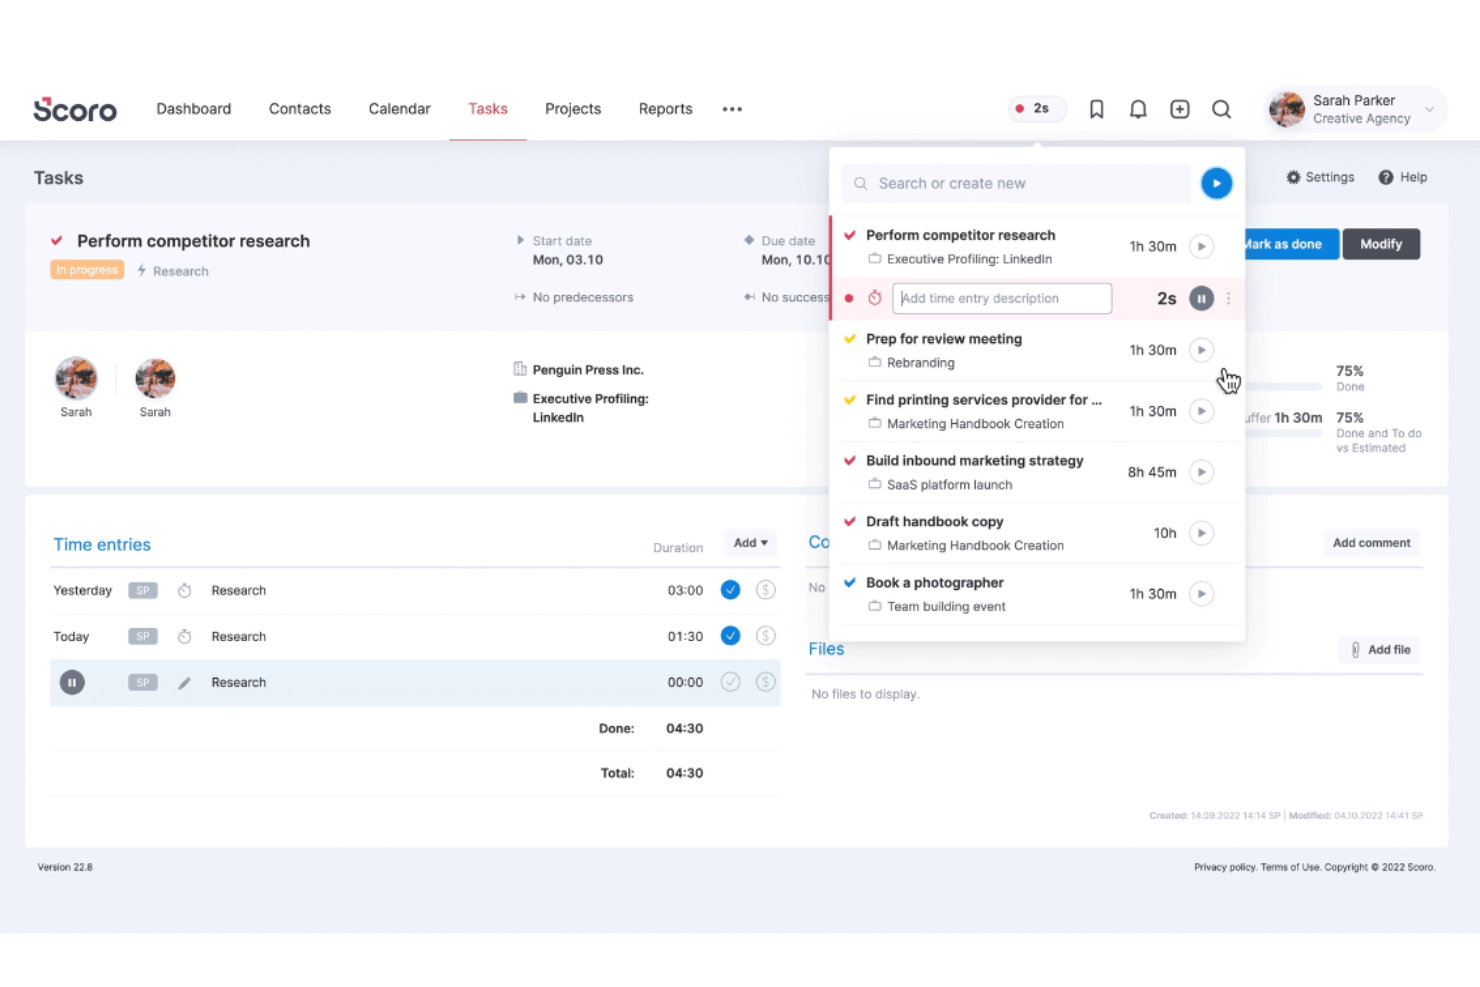The height and width of the screenshot is (987, 1480).
Task: Open Settings via the gear icon
Action: click(x=1294, y=177)
